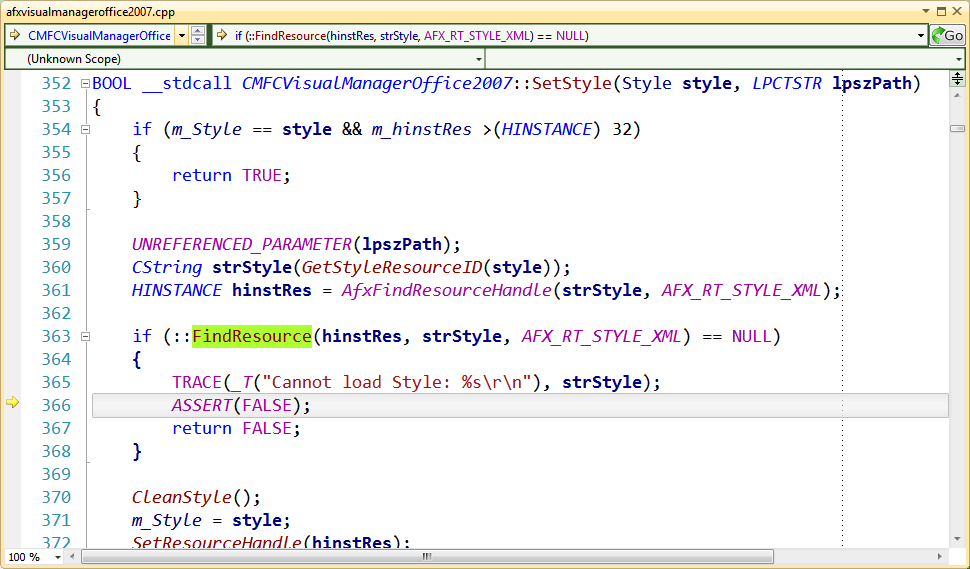
Task: Click the horizontal scrollbar right arrow
Action: click(x=940, y=557)
